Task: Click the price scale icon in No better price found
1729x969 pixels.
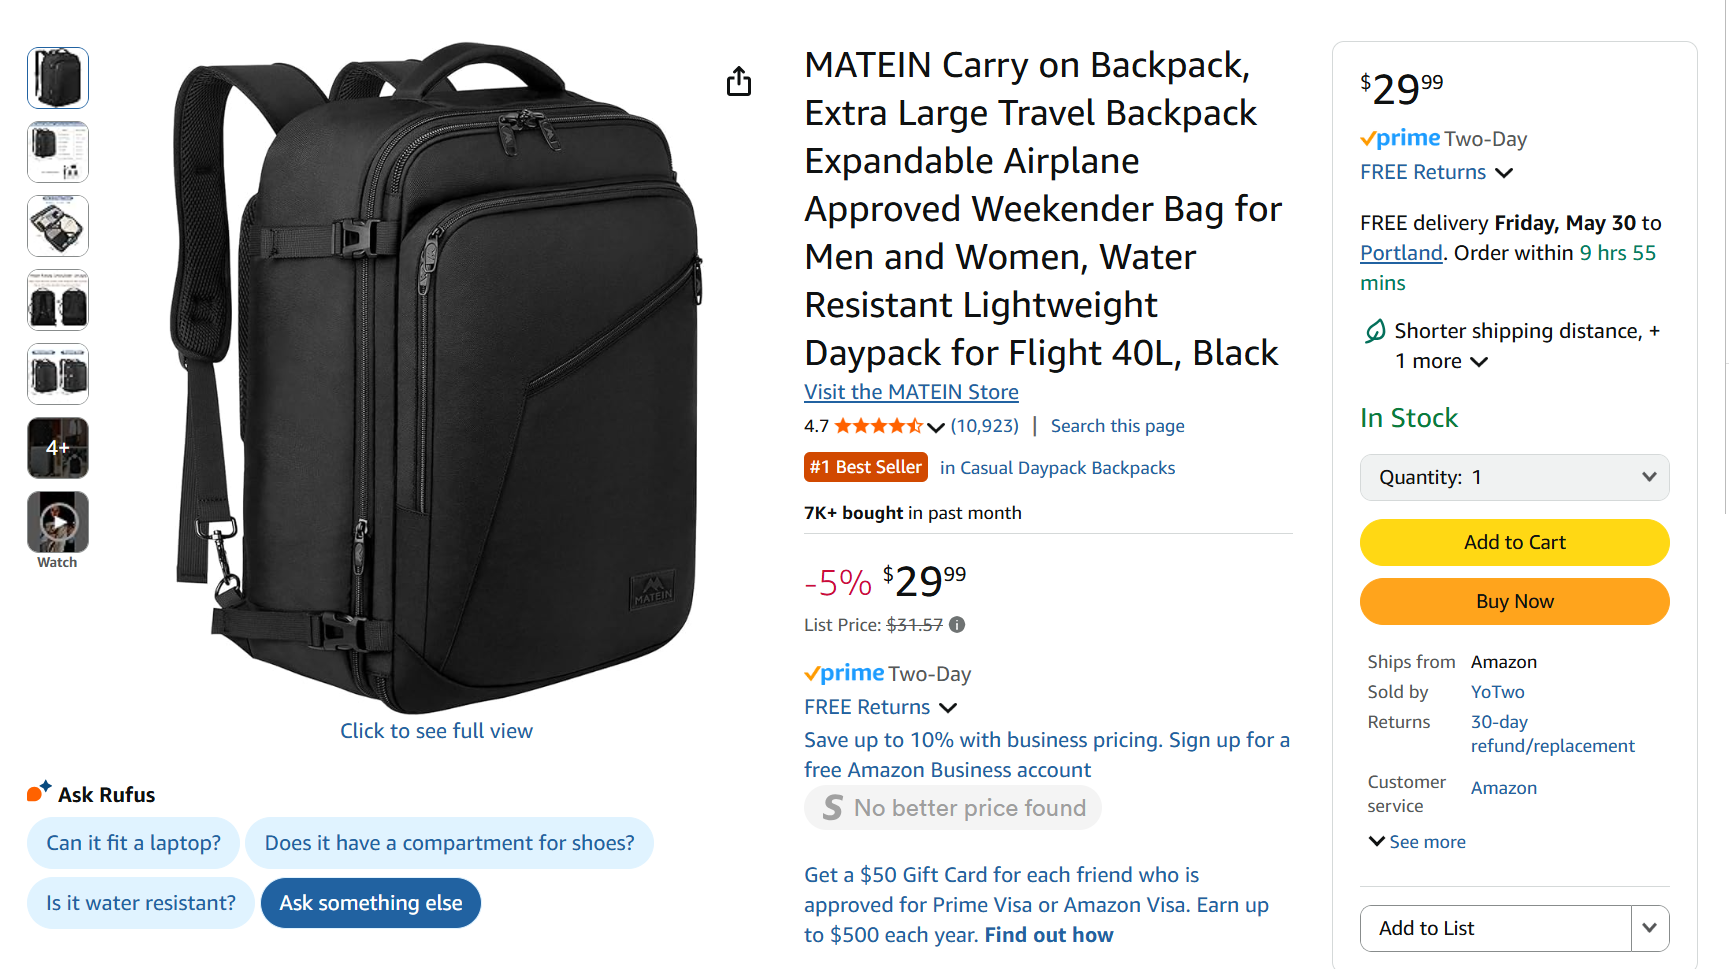Action: coord(831,807)
